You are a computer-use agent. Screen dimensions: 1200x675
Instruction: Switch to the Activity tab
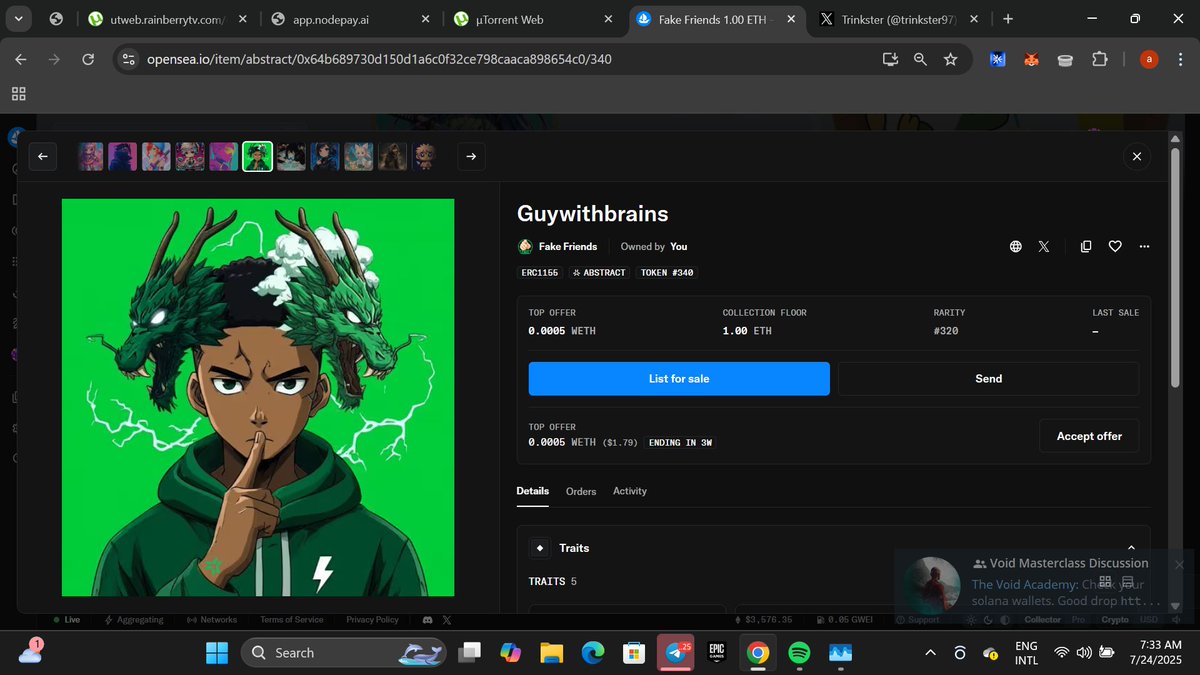tap(630, 491)
